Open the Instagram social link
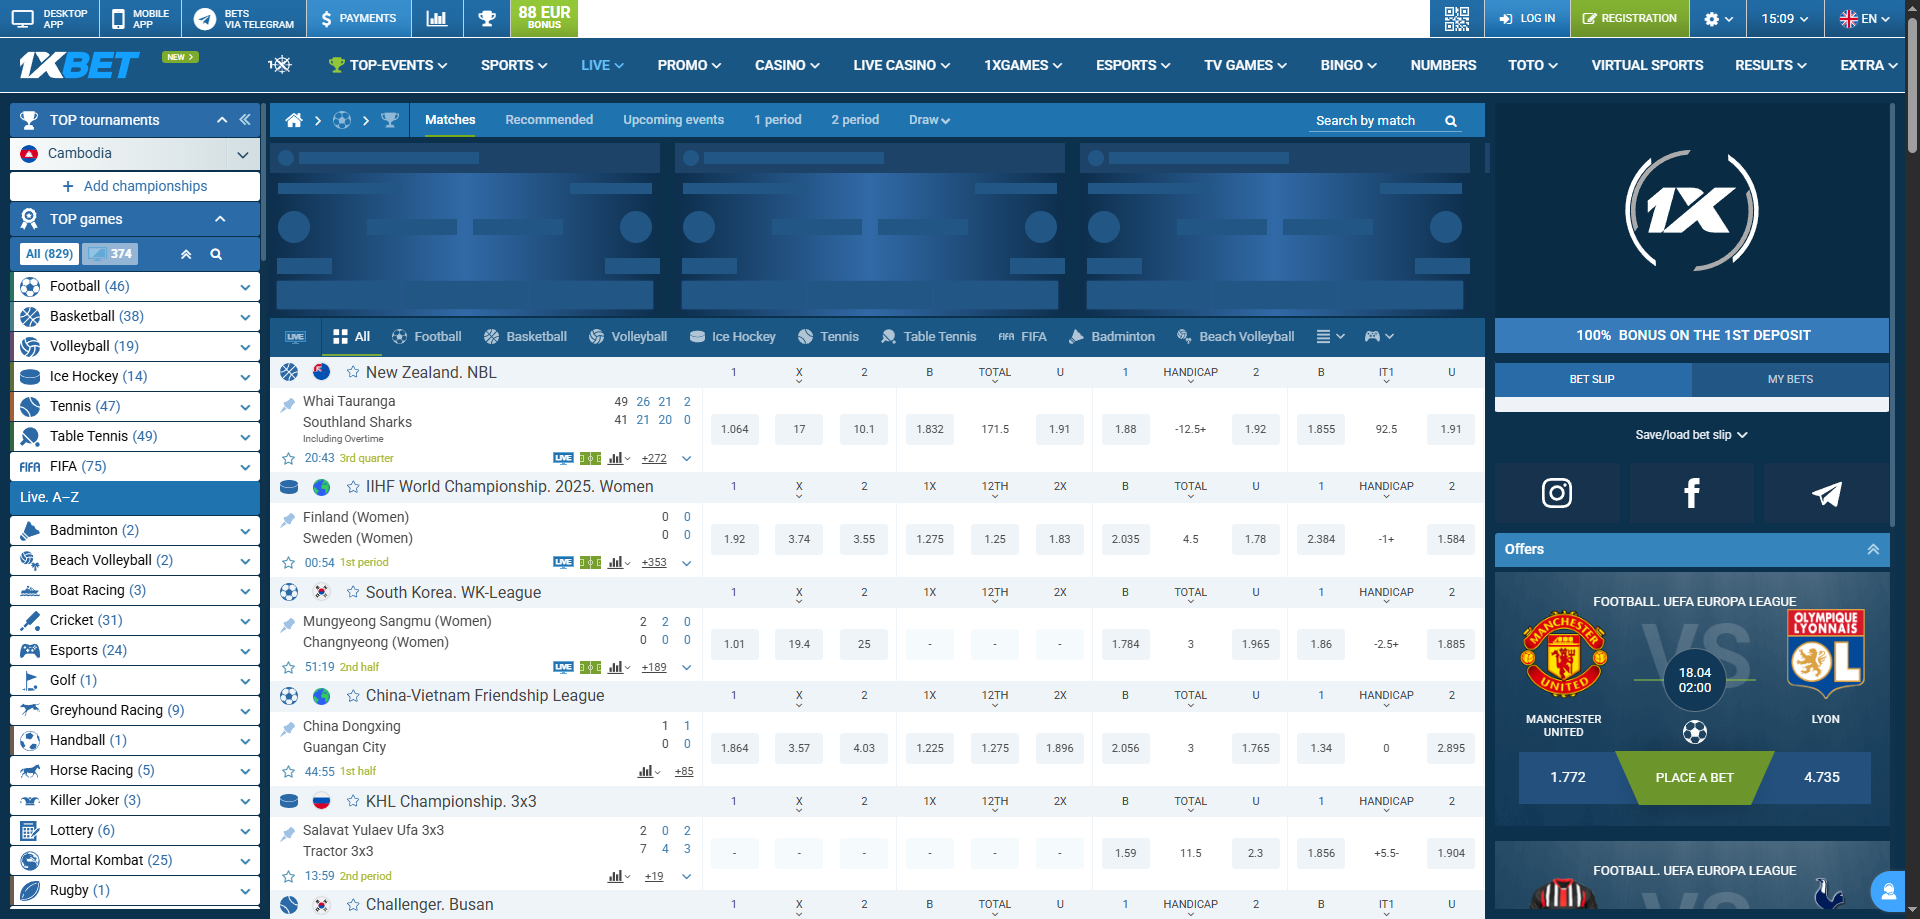The height and width of the screenshot is (919, 1920). (1556, 493)
